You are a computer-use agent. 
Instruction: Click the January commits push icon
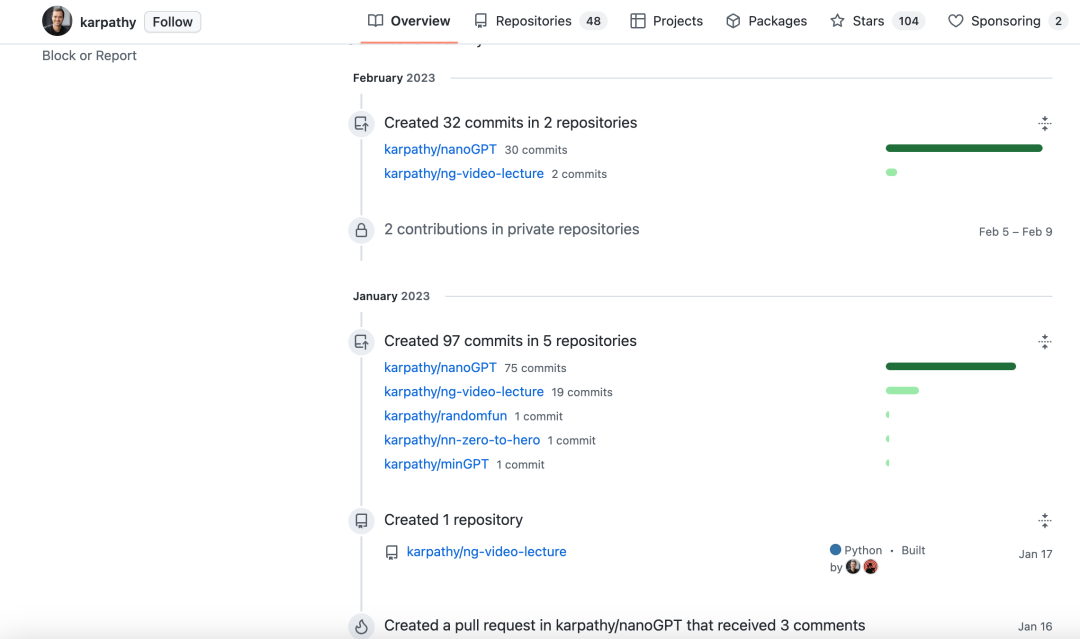pos(361,342)
